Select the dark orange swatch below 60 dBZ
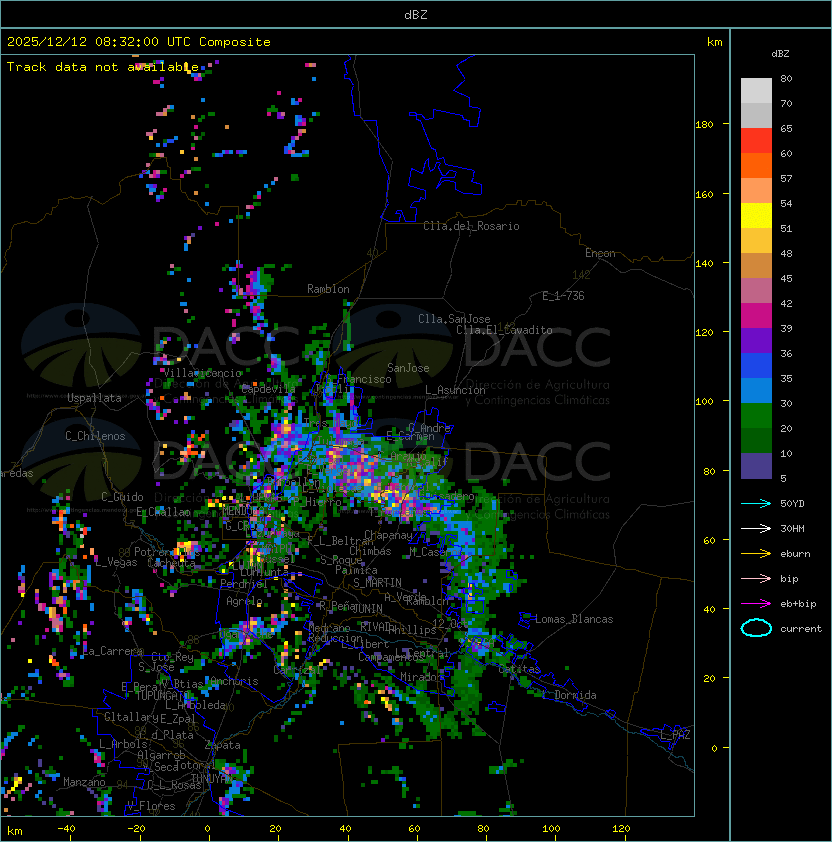Screen dimensions: 832x842 click(756, 166)
